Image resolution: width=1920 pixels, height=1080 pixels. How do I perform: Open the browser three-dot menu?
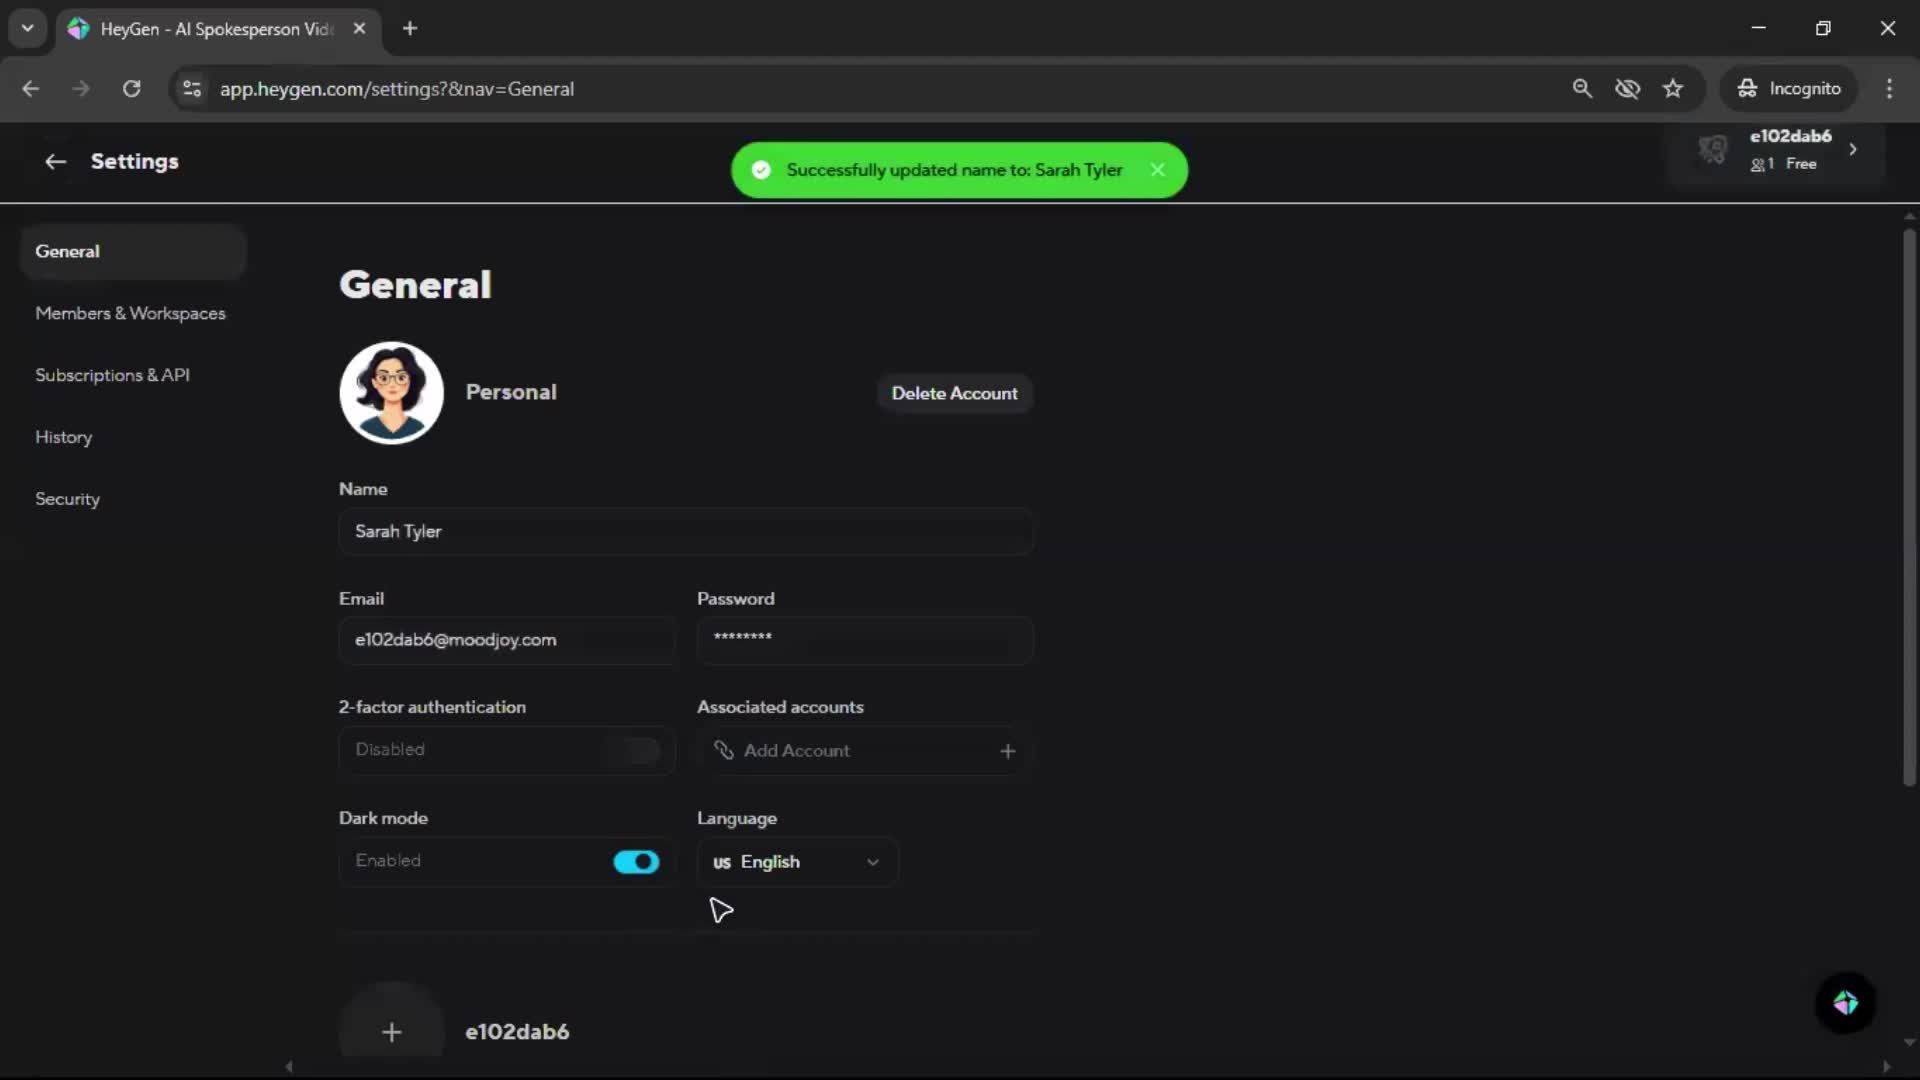[x=1889, y=89]
